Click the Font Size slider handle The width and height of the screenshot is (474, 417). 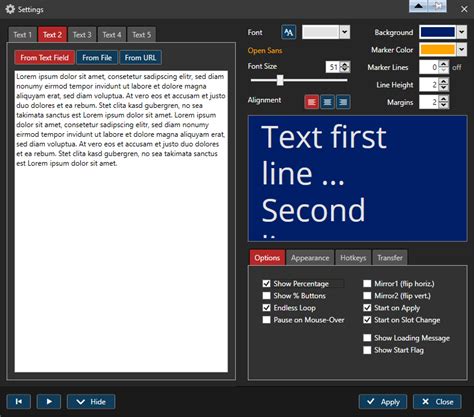pos(280,80)
